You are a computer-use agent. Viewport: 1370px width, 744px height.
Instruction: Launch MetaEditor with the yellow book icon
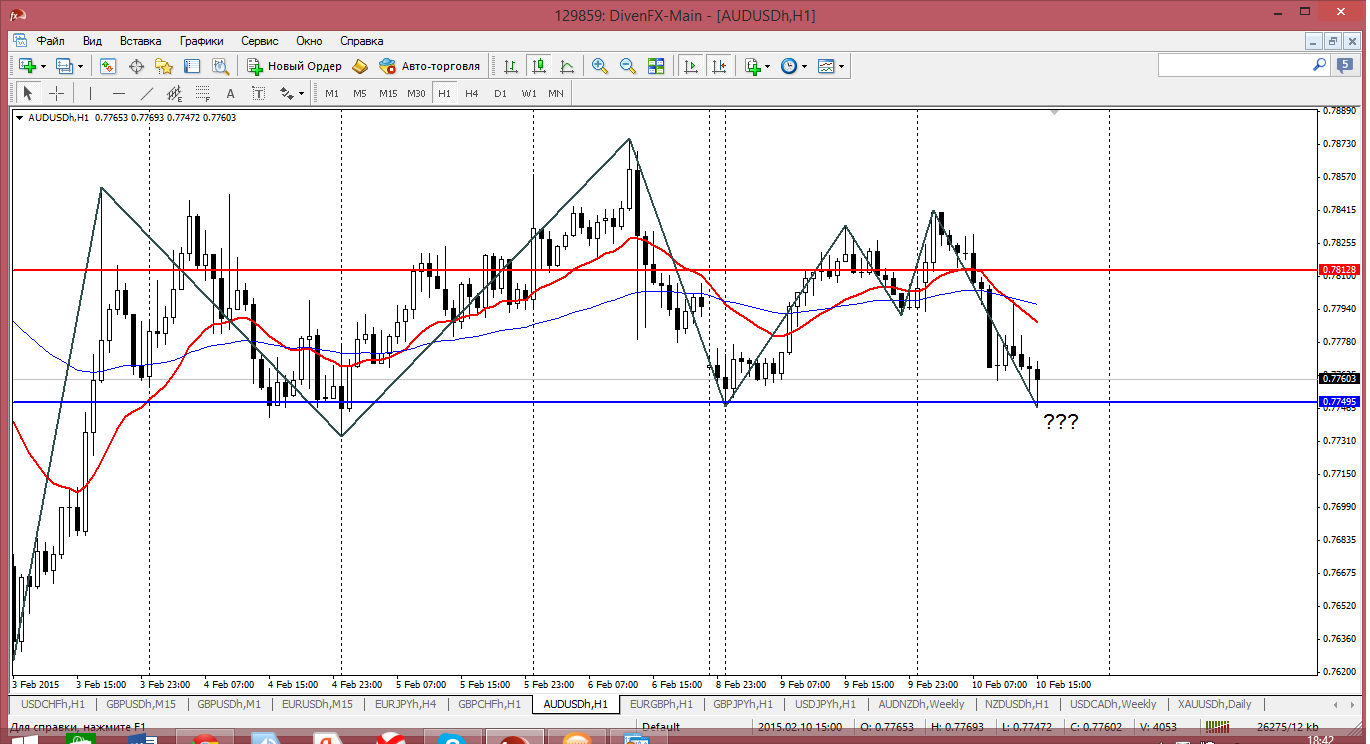[x=360, y=66]
